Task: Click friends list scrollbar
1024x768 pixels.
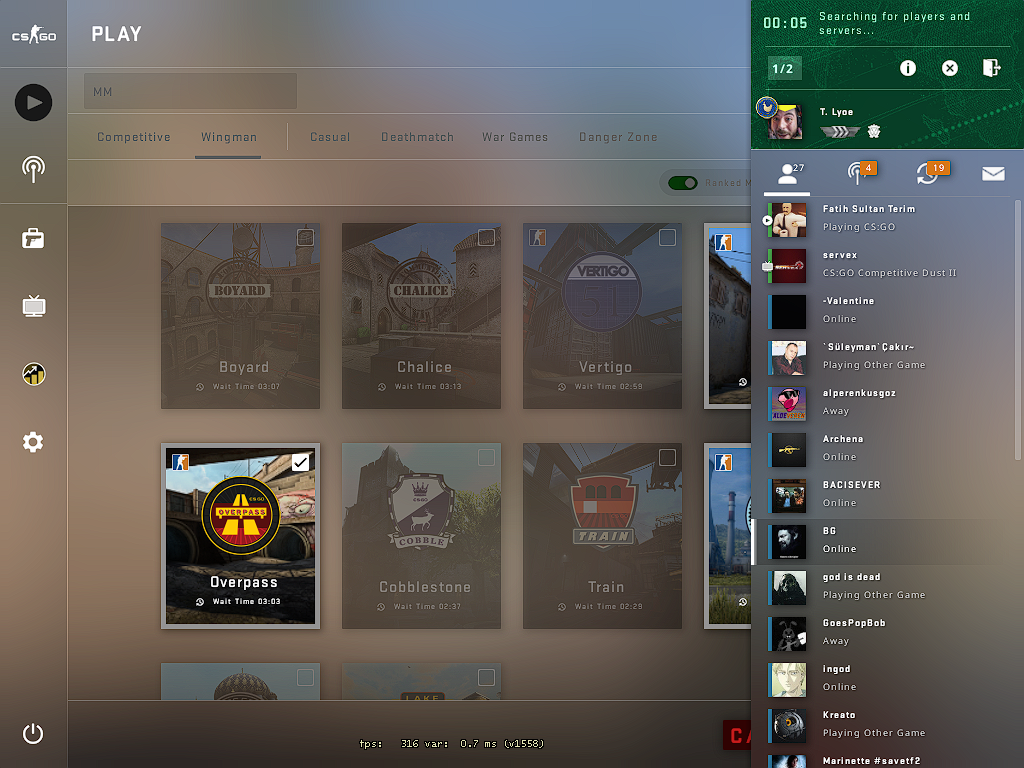Action: coord(1017,330)
